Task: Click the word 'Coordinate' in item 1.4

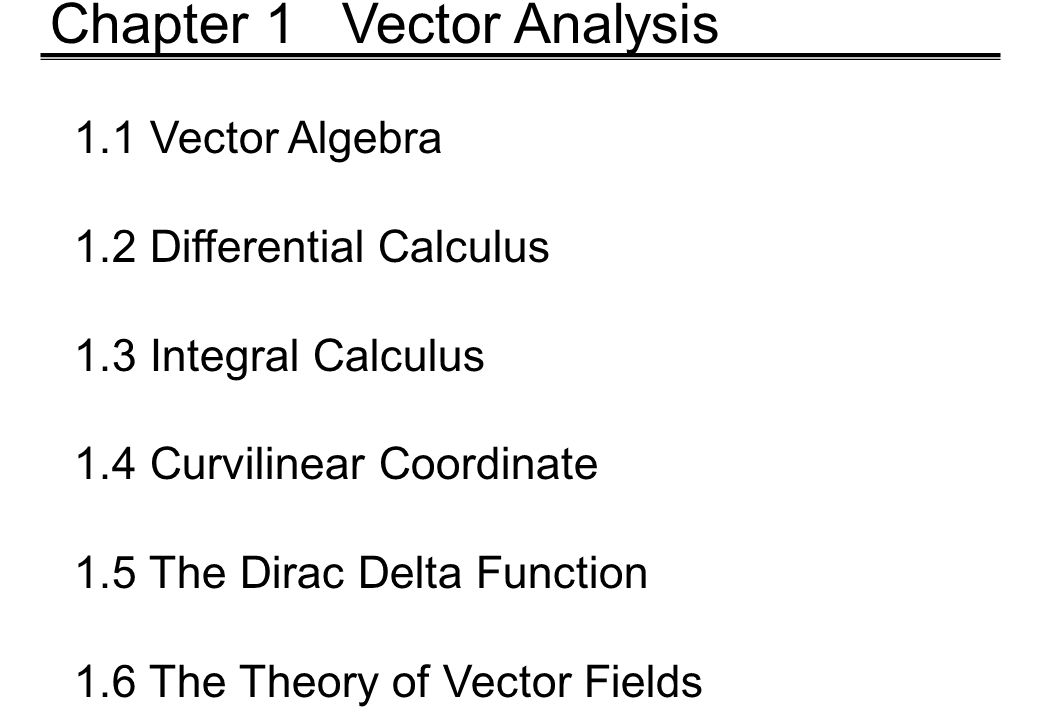Action: click(489, 463)
